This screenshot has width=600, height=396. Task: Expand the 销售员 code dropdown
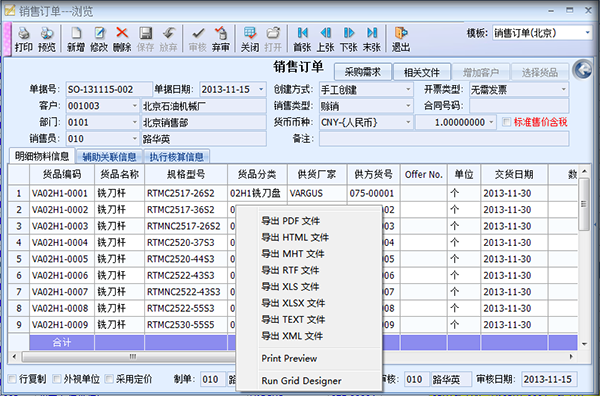135,139
